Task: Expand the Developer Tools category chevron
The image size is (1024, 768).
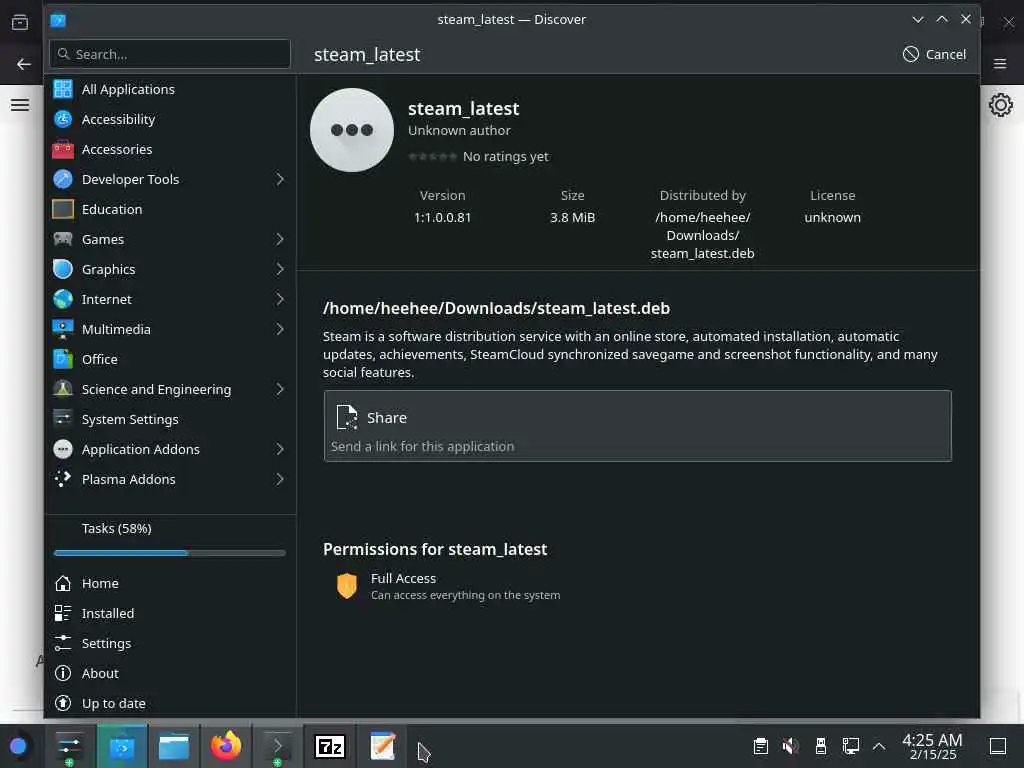Action: click(280, 179)
